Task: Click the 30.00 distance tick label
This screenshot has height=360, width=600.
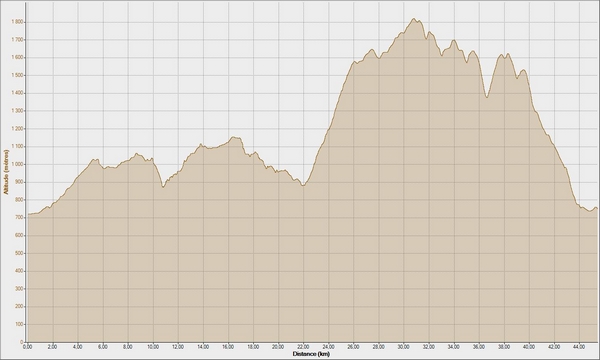Action: [x=404, y=347]
